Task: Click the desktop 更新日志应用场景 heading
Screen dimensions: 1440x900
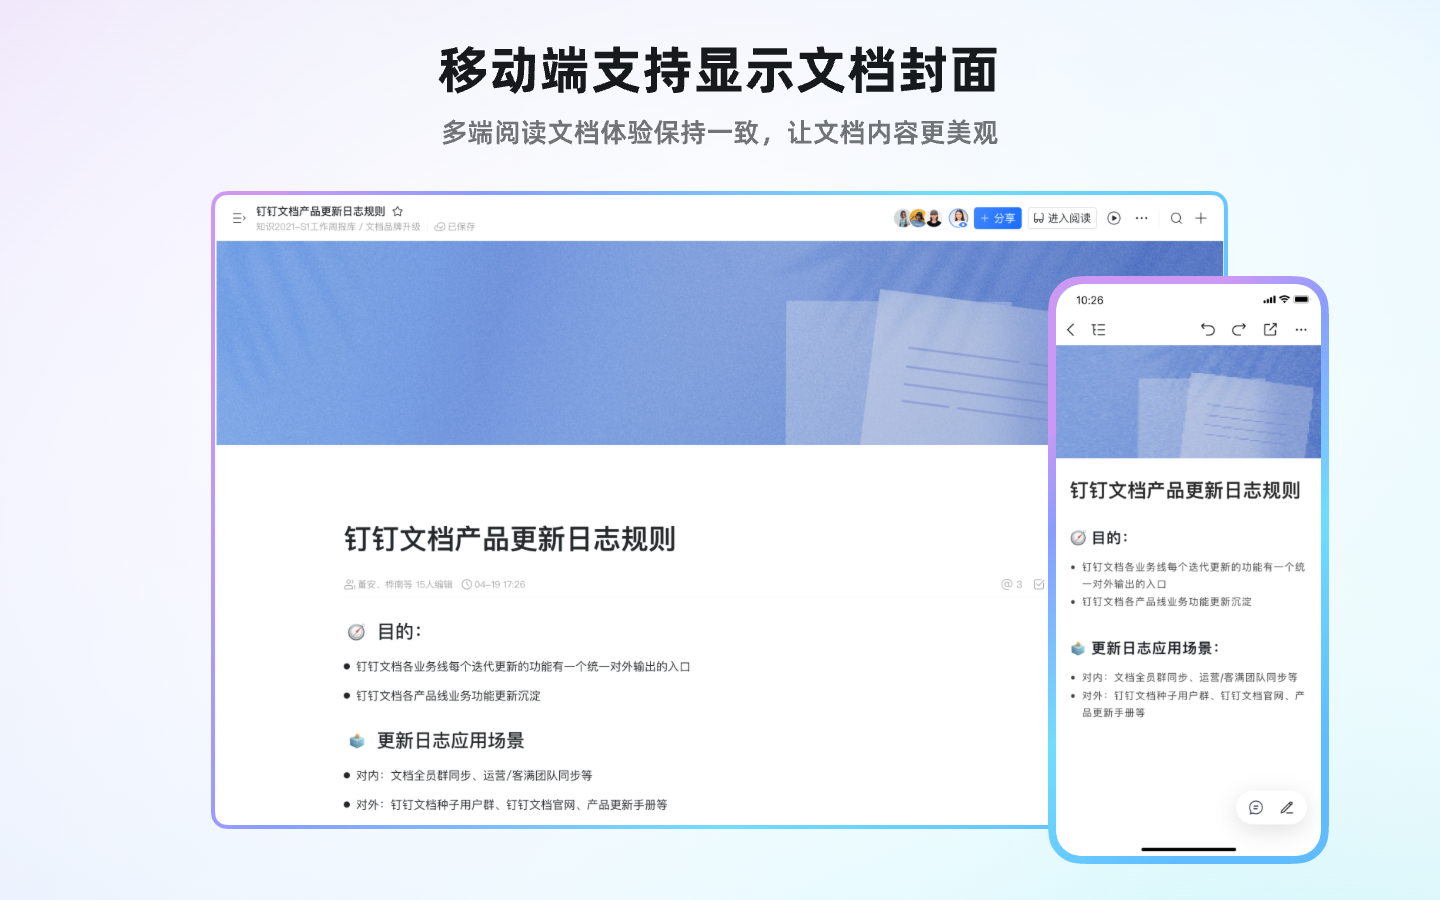Action: click(x=451, y=741)
